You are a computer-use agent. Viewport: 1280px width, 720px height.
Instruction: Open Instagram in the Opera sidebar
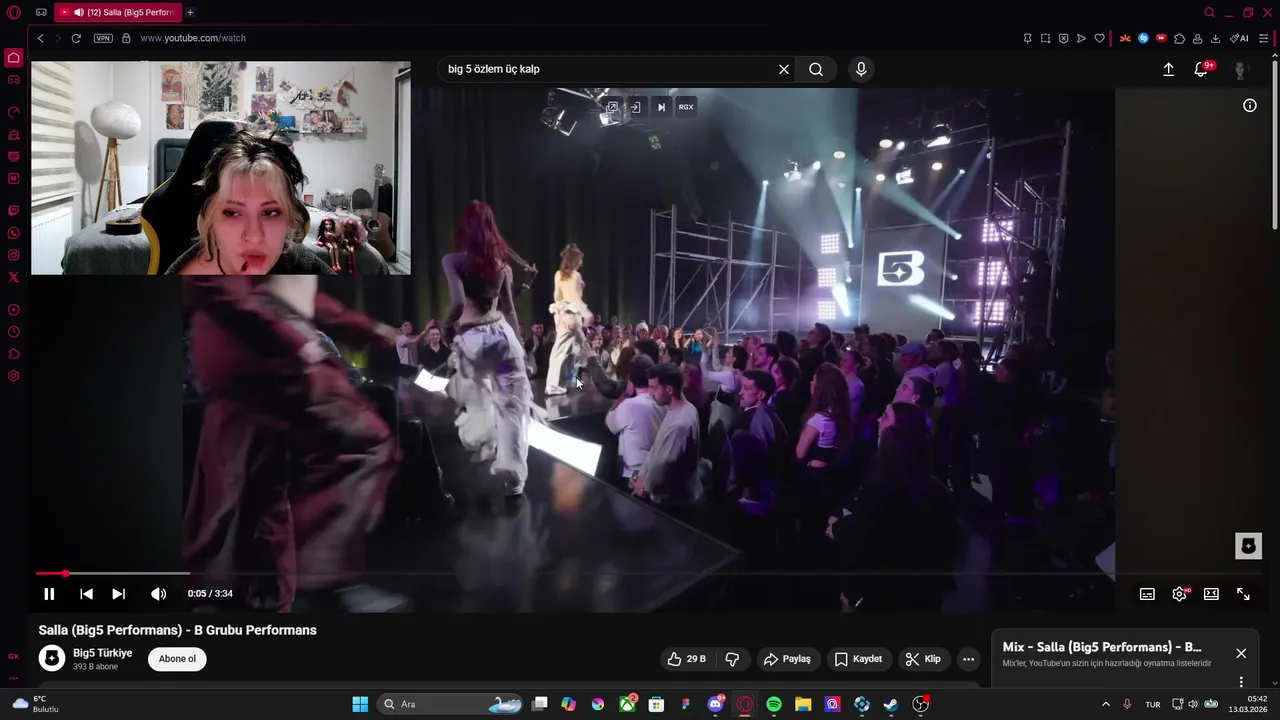(14, 255)
